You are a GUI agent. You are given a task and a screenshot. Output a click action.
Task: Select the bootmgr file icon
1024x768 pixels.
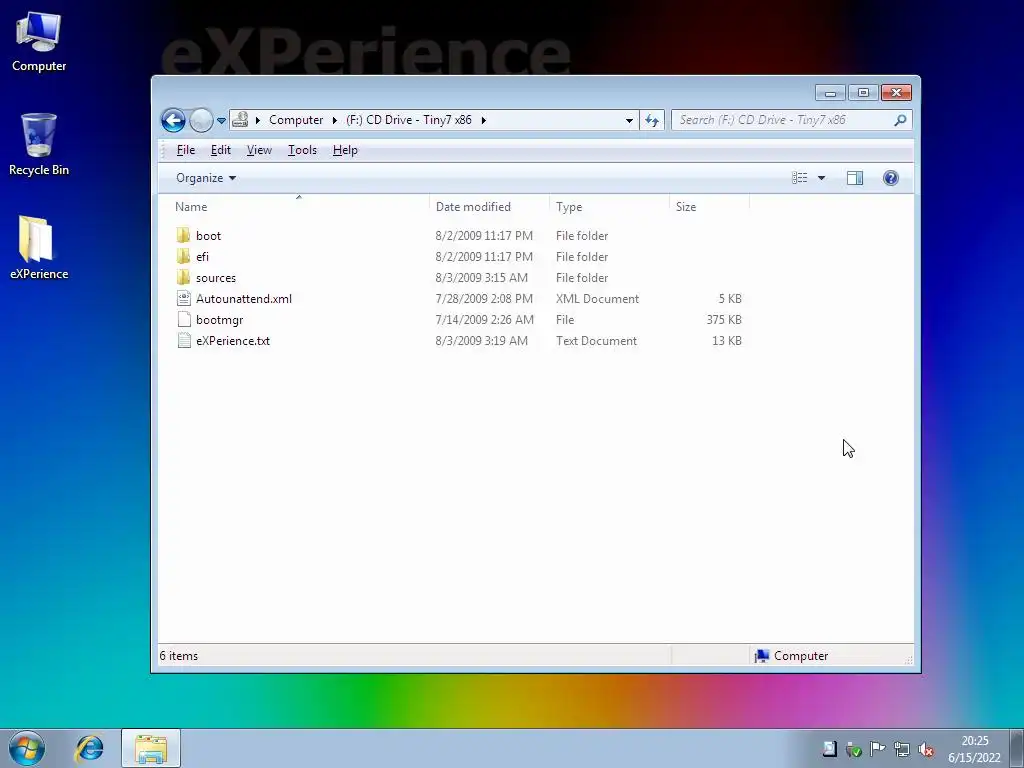[184, 319]
